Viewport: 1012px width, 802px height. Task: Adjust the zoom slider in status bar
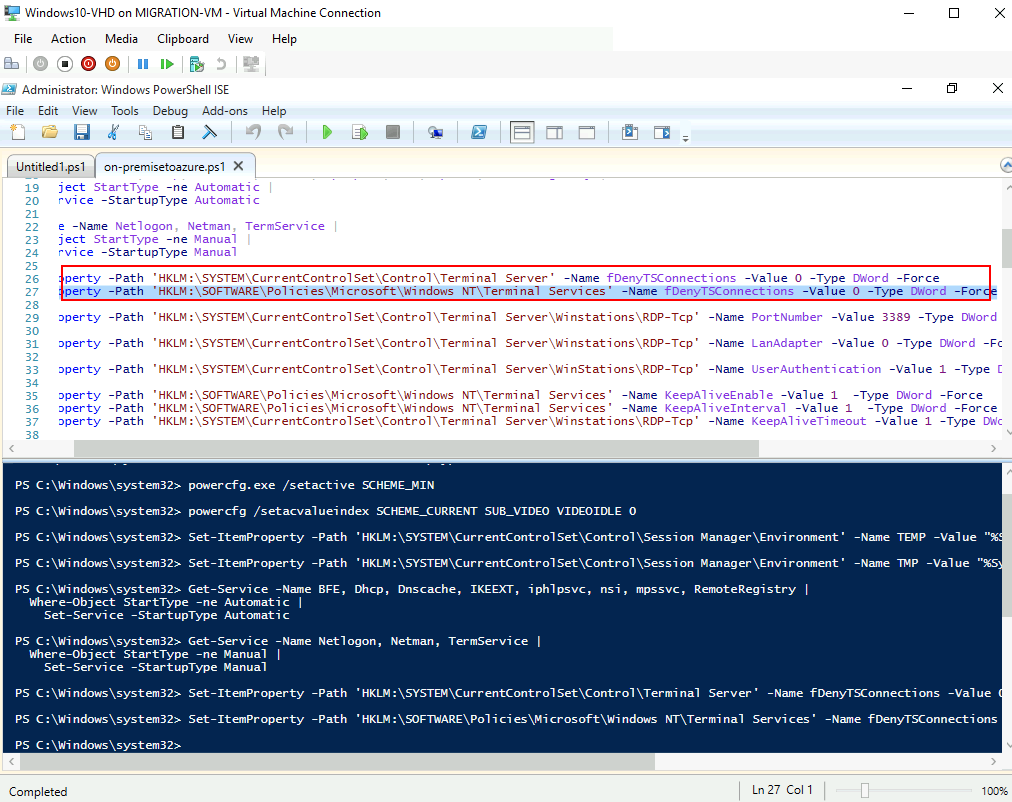(865, 790)
